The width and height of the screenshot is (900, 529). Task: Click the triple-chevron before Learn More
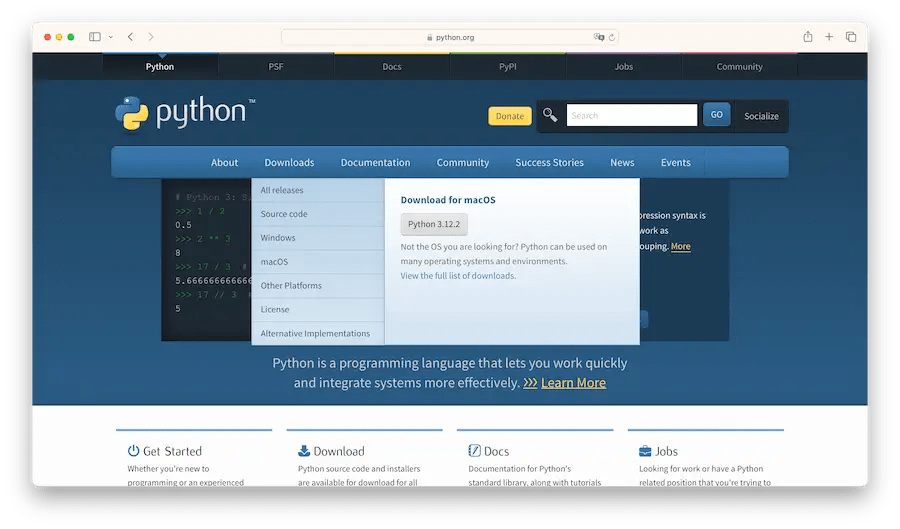coord(530,383)
